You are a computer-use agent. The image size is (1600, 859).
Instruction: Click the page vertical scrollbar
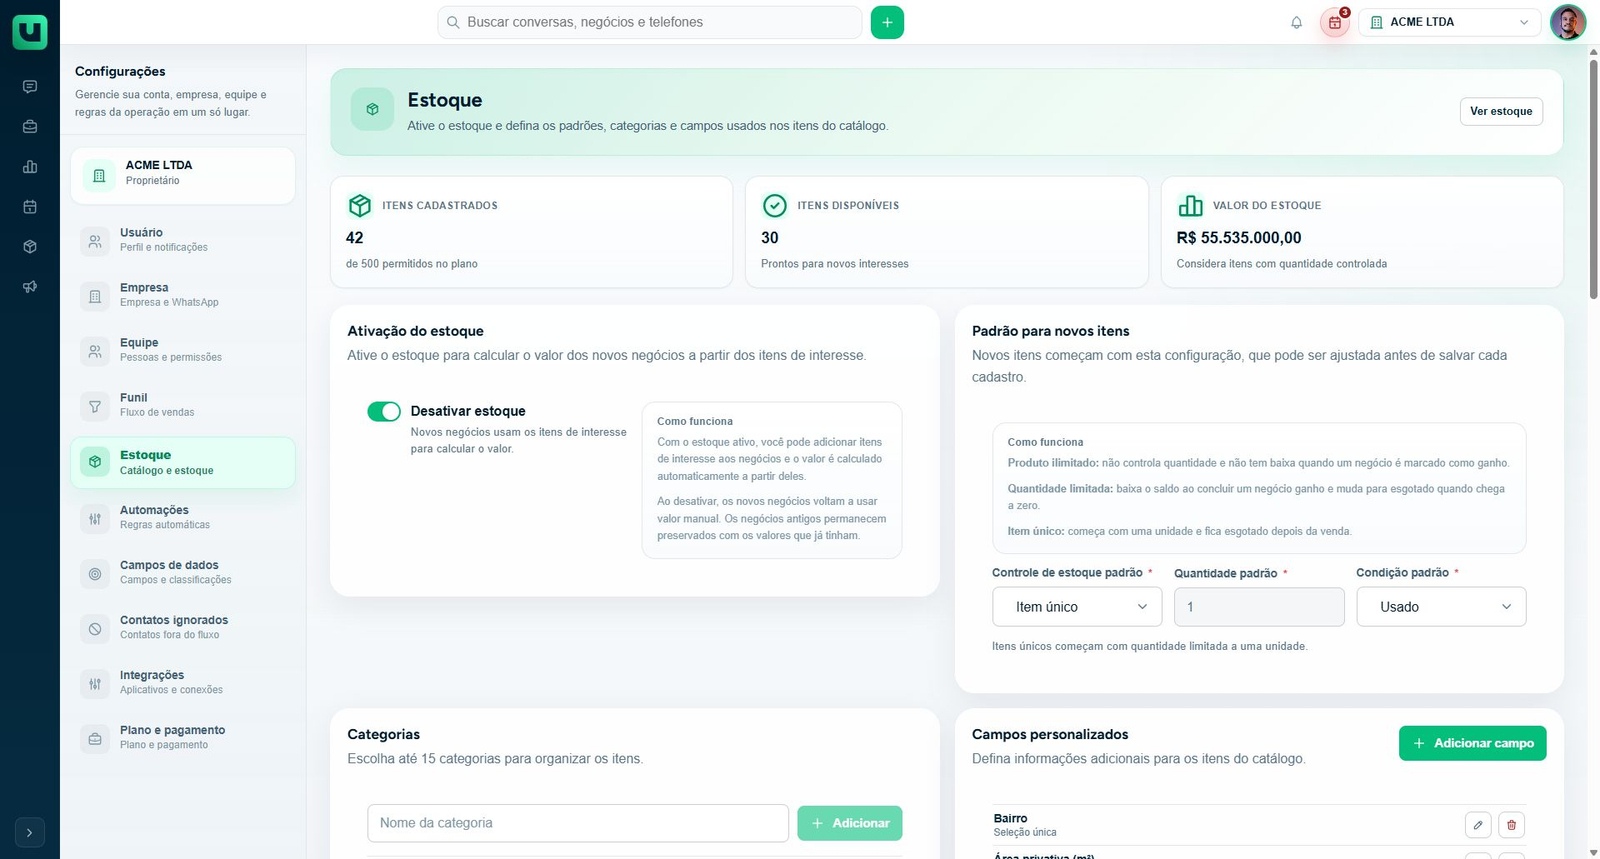pos(1593,180)
